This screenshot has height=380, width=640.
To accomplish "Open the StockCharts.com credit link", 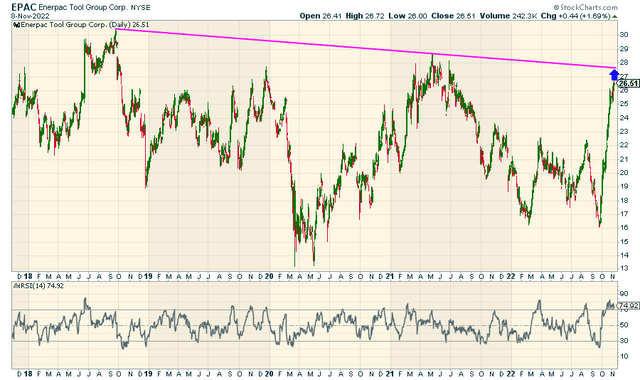I will pos(585,7).
